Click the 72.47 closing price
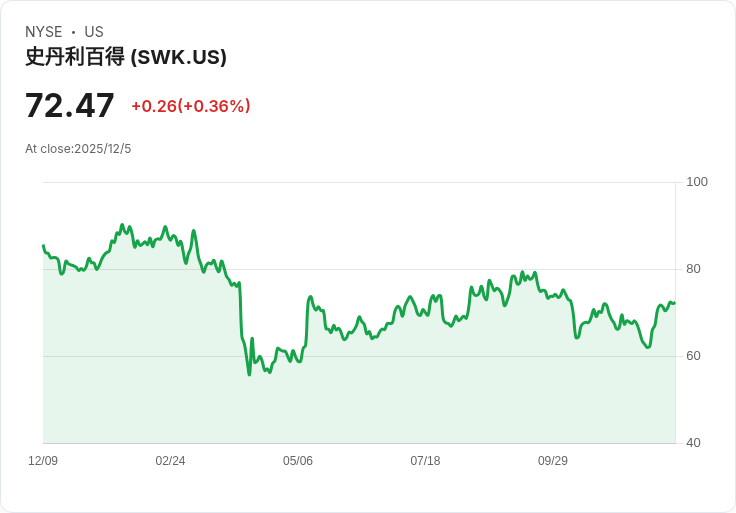Viewport: 736px width, 513px height. pyautogui.click(x=70, y=105)
